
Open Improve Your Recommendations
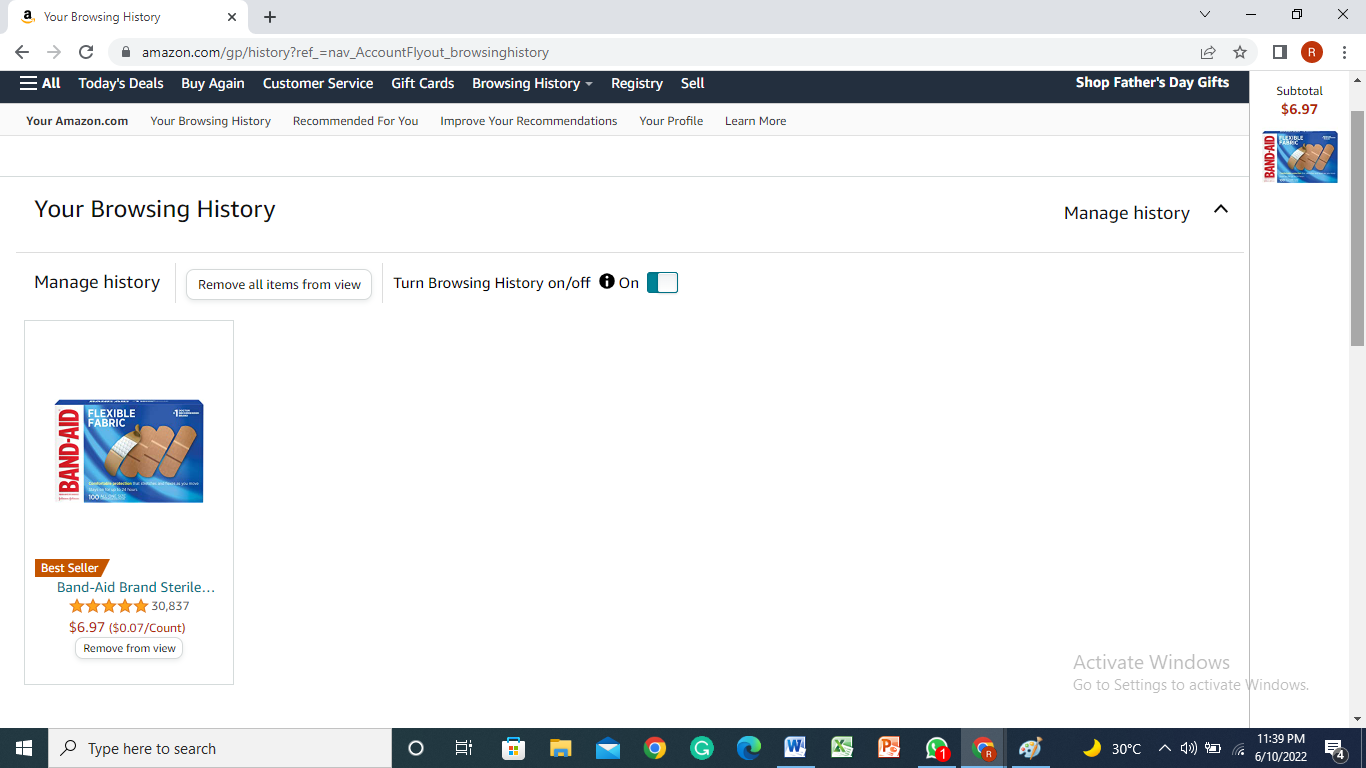[529, 121]
